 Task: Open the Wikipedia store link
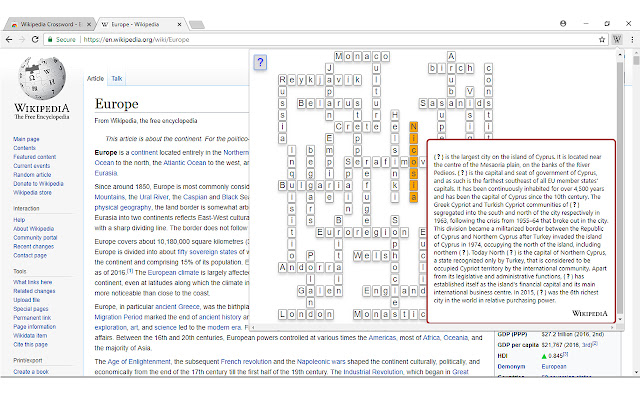(32, 193)
